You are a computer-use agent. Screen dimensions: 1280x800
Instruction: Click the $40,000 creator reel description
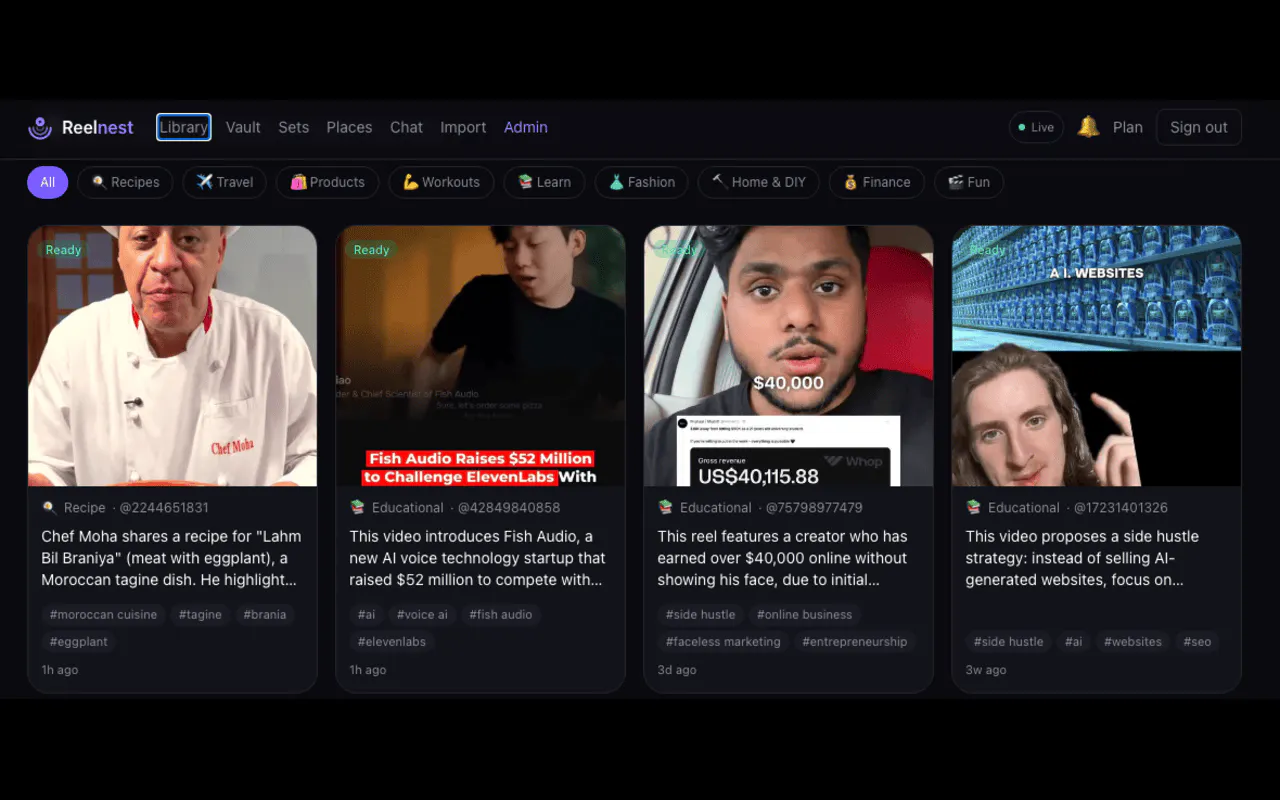tap(788, 558)
